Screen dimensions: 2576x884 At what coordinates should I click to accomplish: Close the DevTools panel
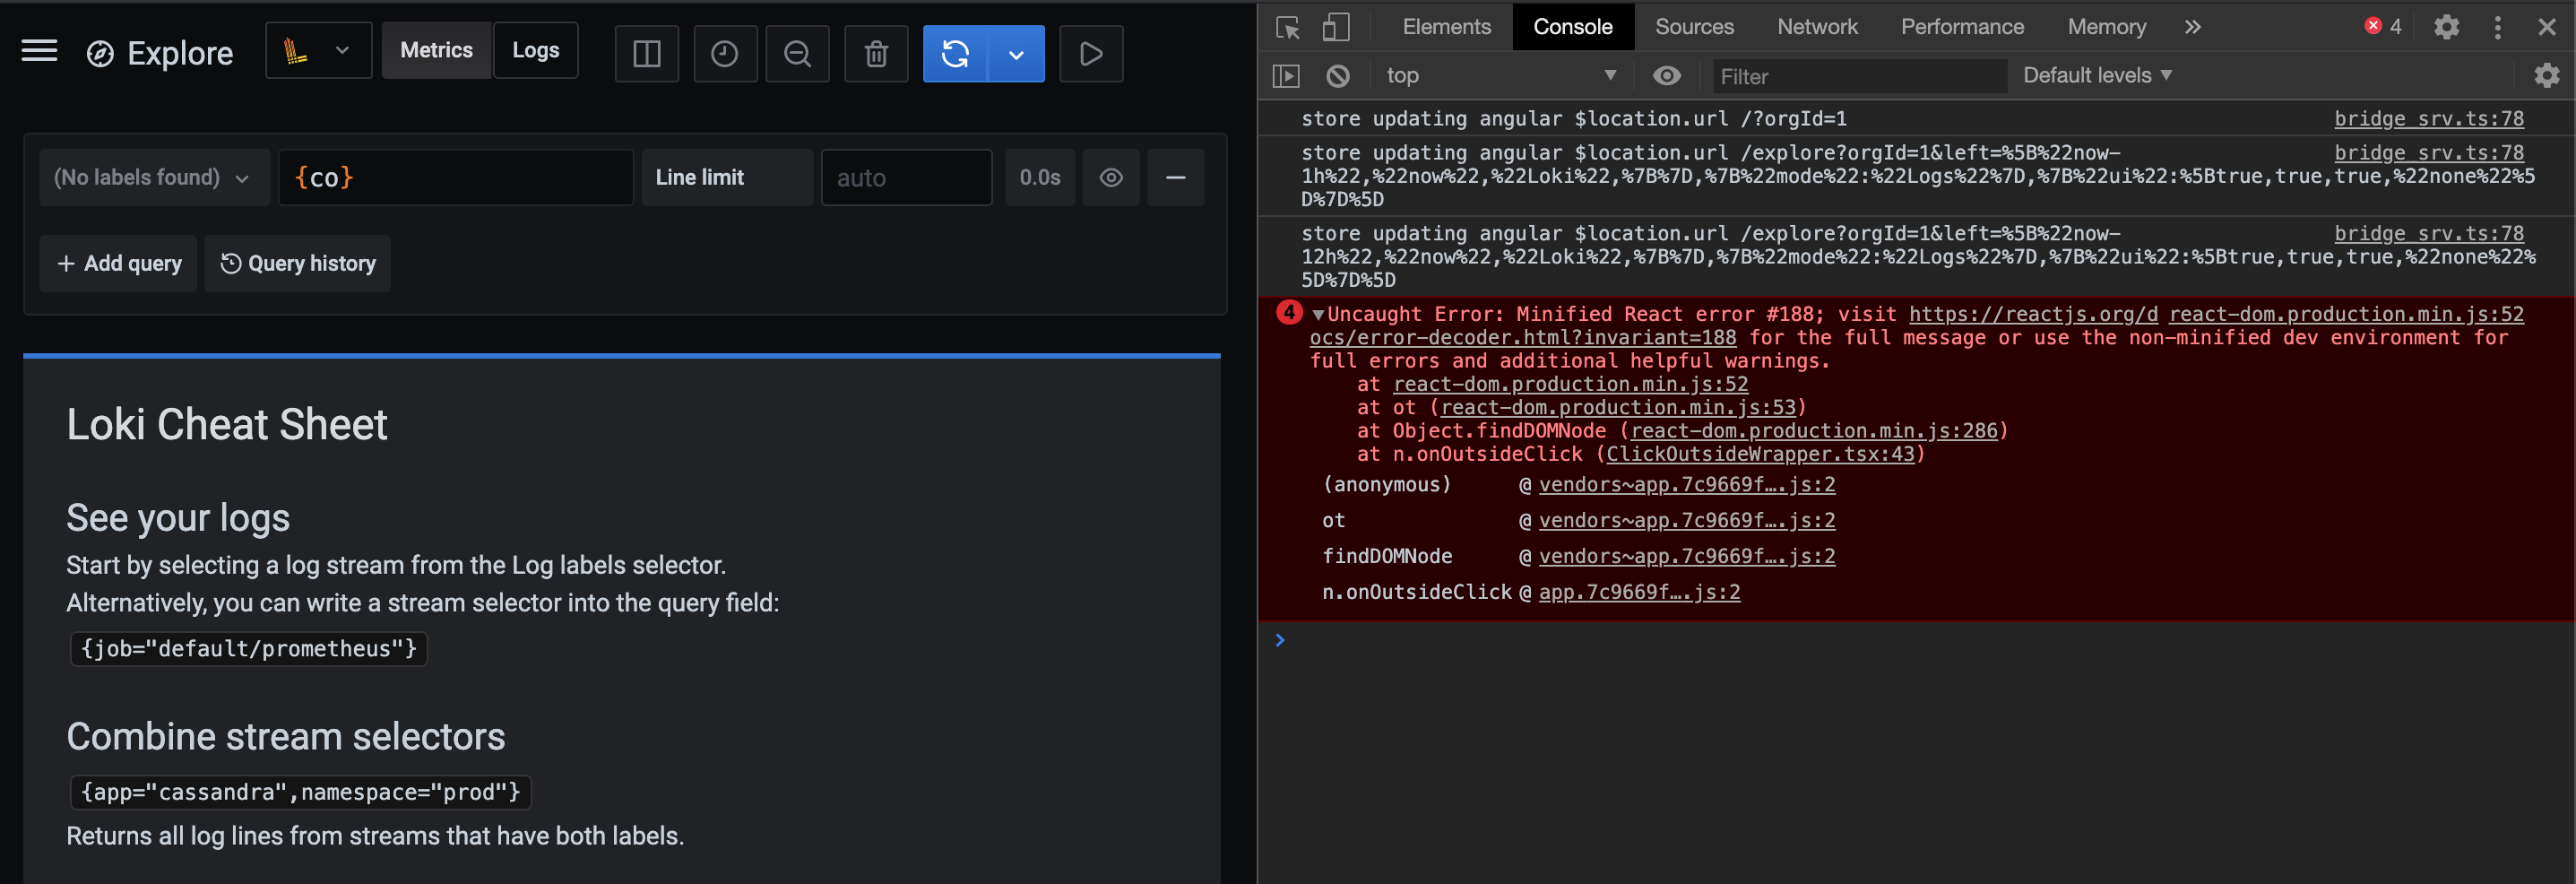(2547, 27)
